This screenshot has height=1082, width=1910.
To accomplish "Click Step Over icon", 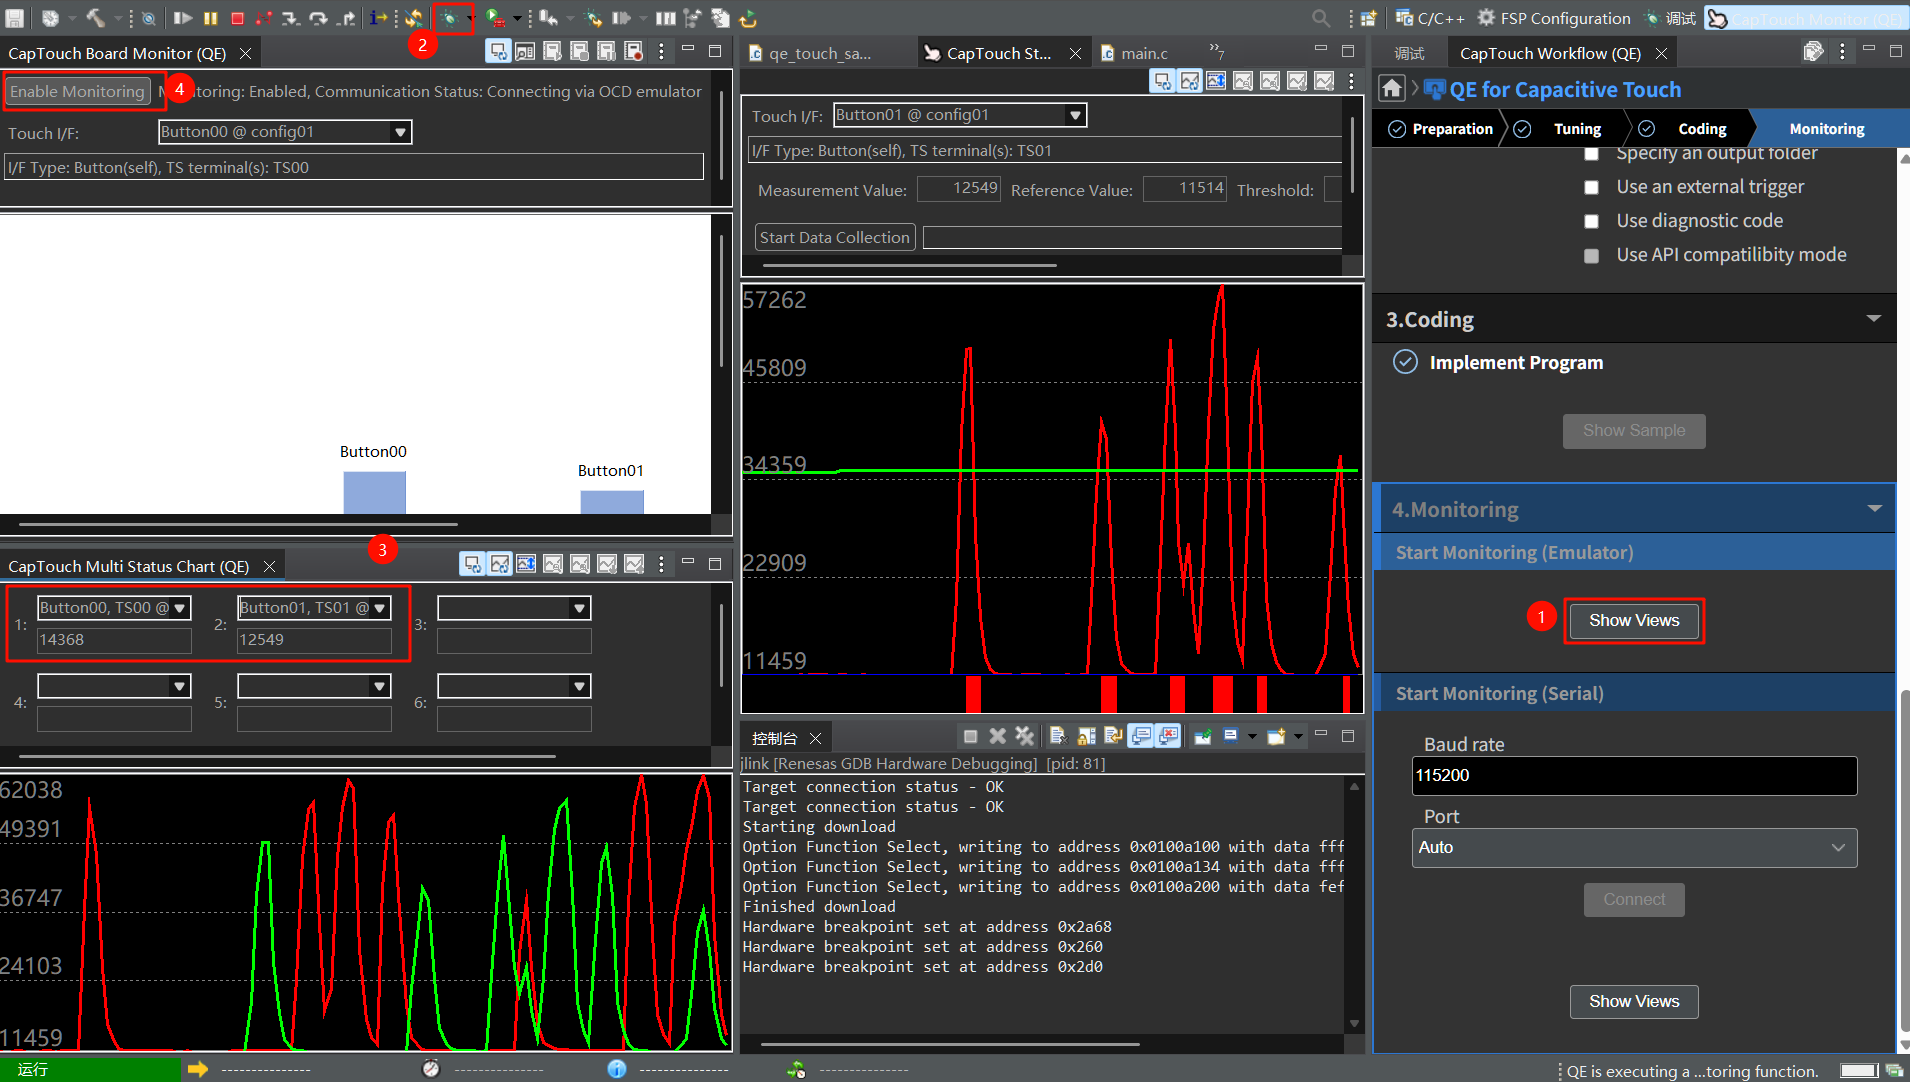I will click(318, 18).
